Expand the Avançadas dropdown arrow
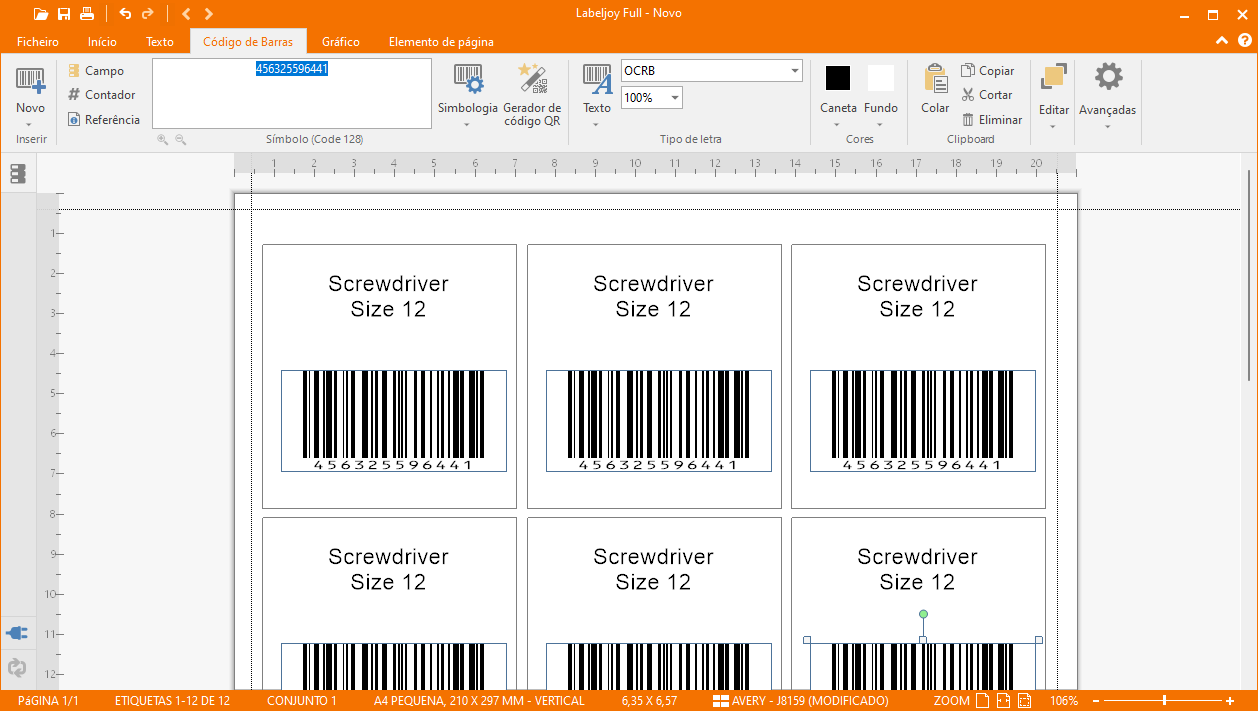This screenshot has height=711, width=1258. 1108,126
